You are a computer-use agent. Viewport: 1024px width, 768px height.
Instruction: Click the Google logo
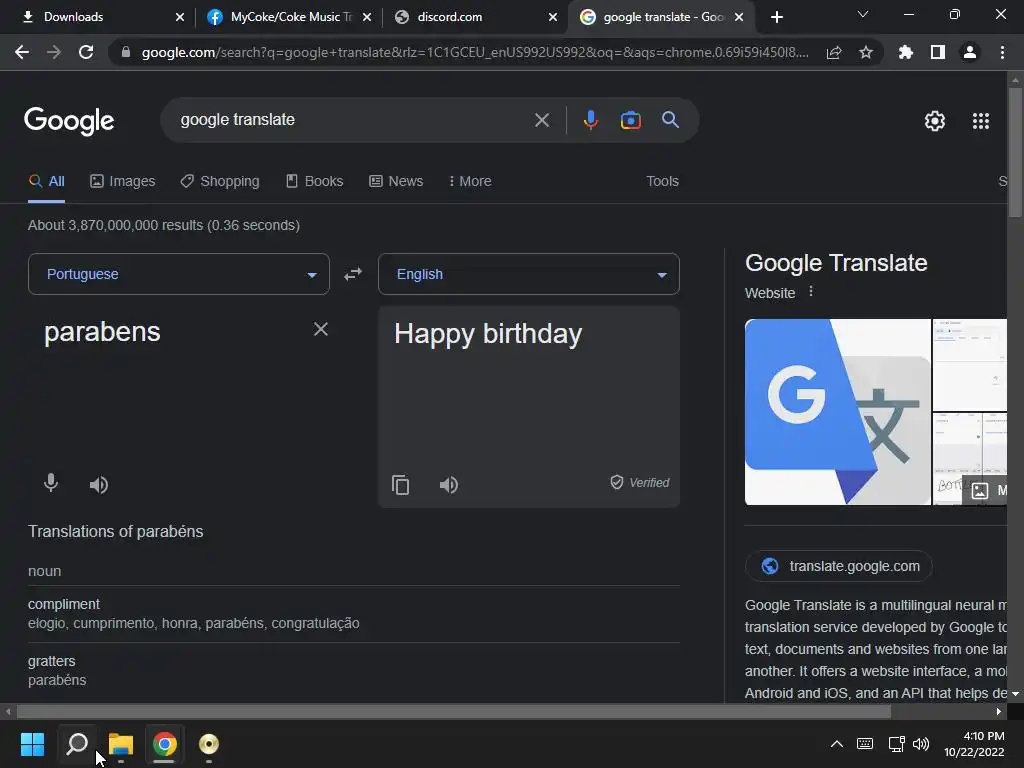point(69,121)
